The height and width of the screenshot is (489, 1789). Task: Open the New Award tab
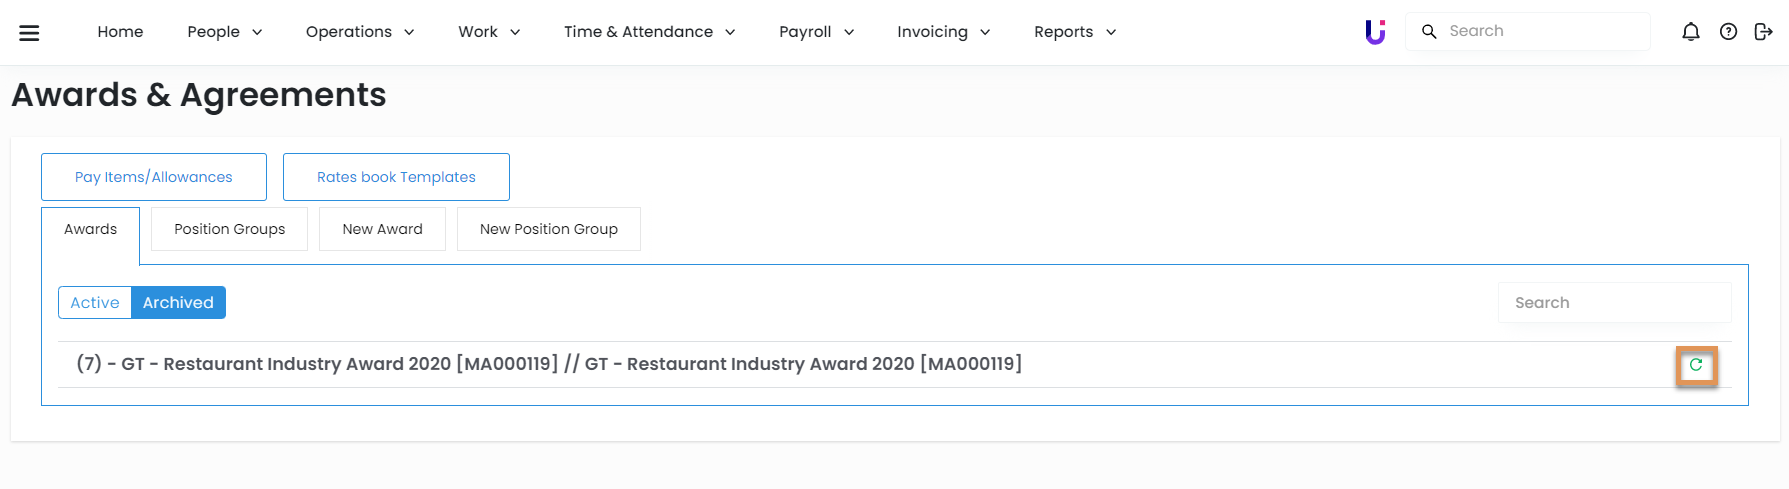(x=382, y=229)
